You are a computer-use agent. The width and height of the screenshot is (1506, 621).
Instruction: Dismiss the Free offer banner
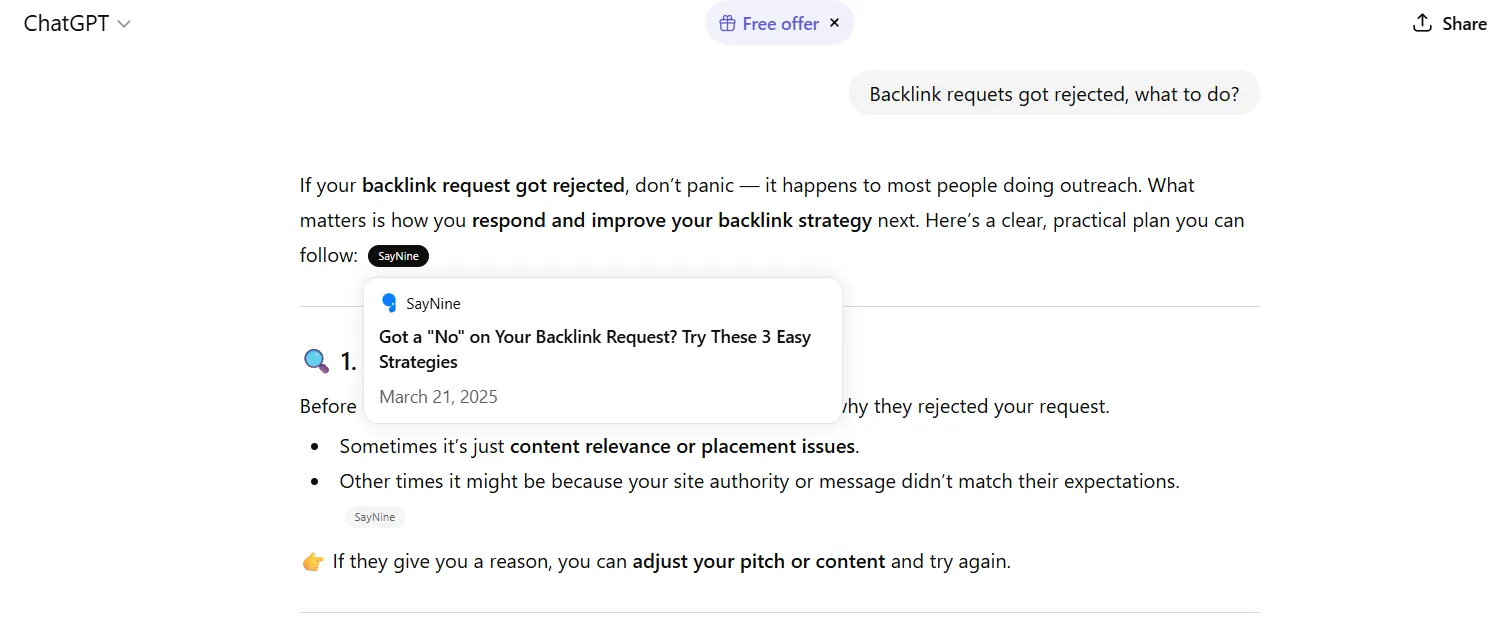pyautogui.click(x=835, y=23)
